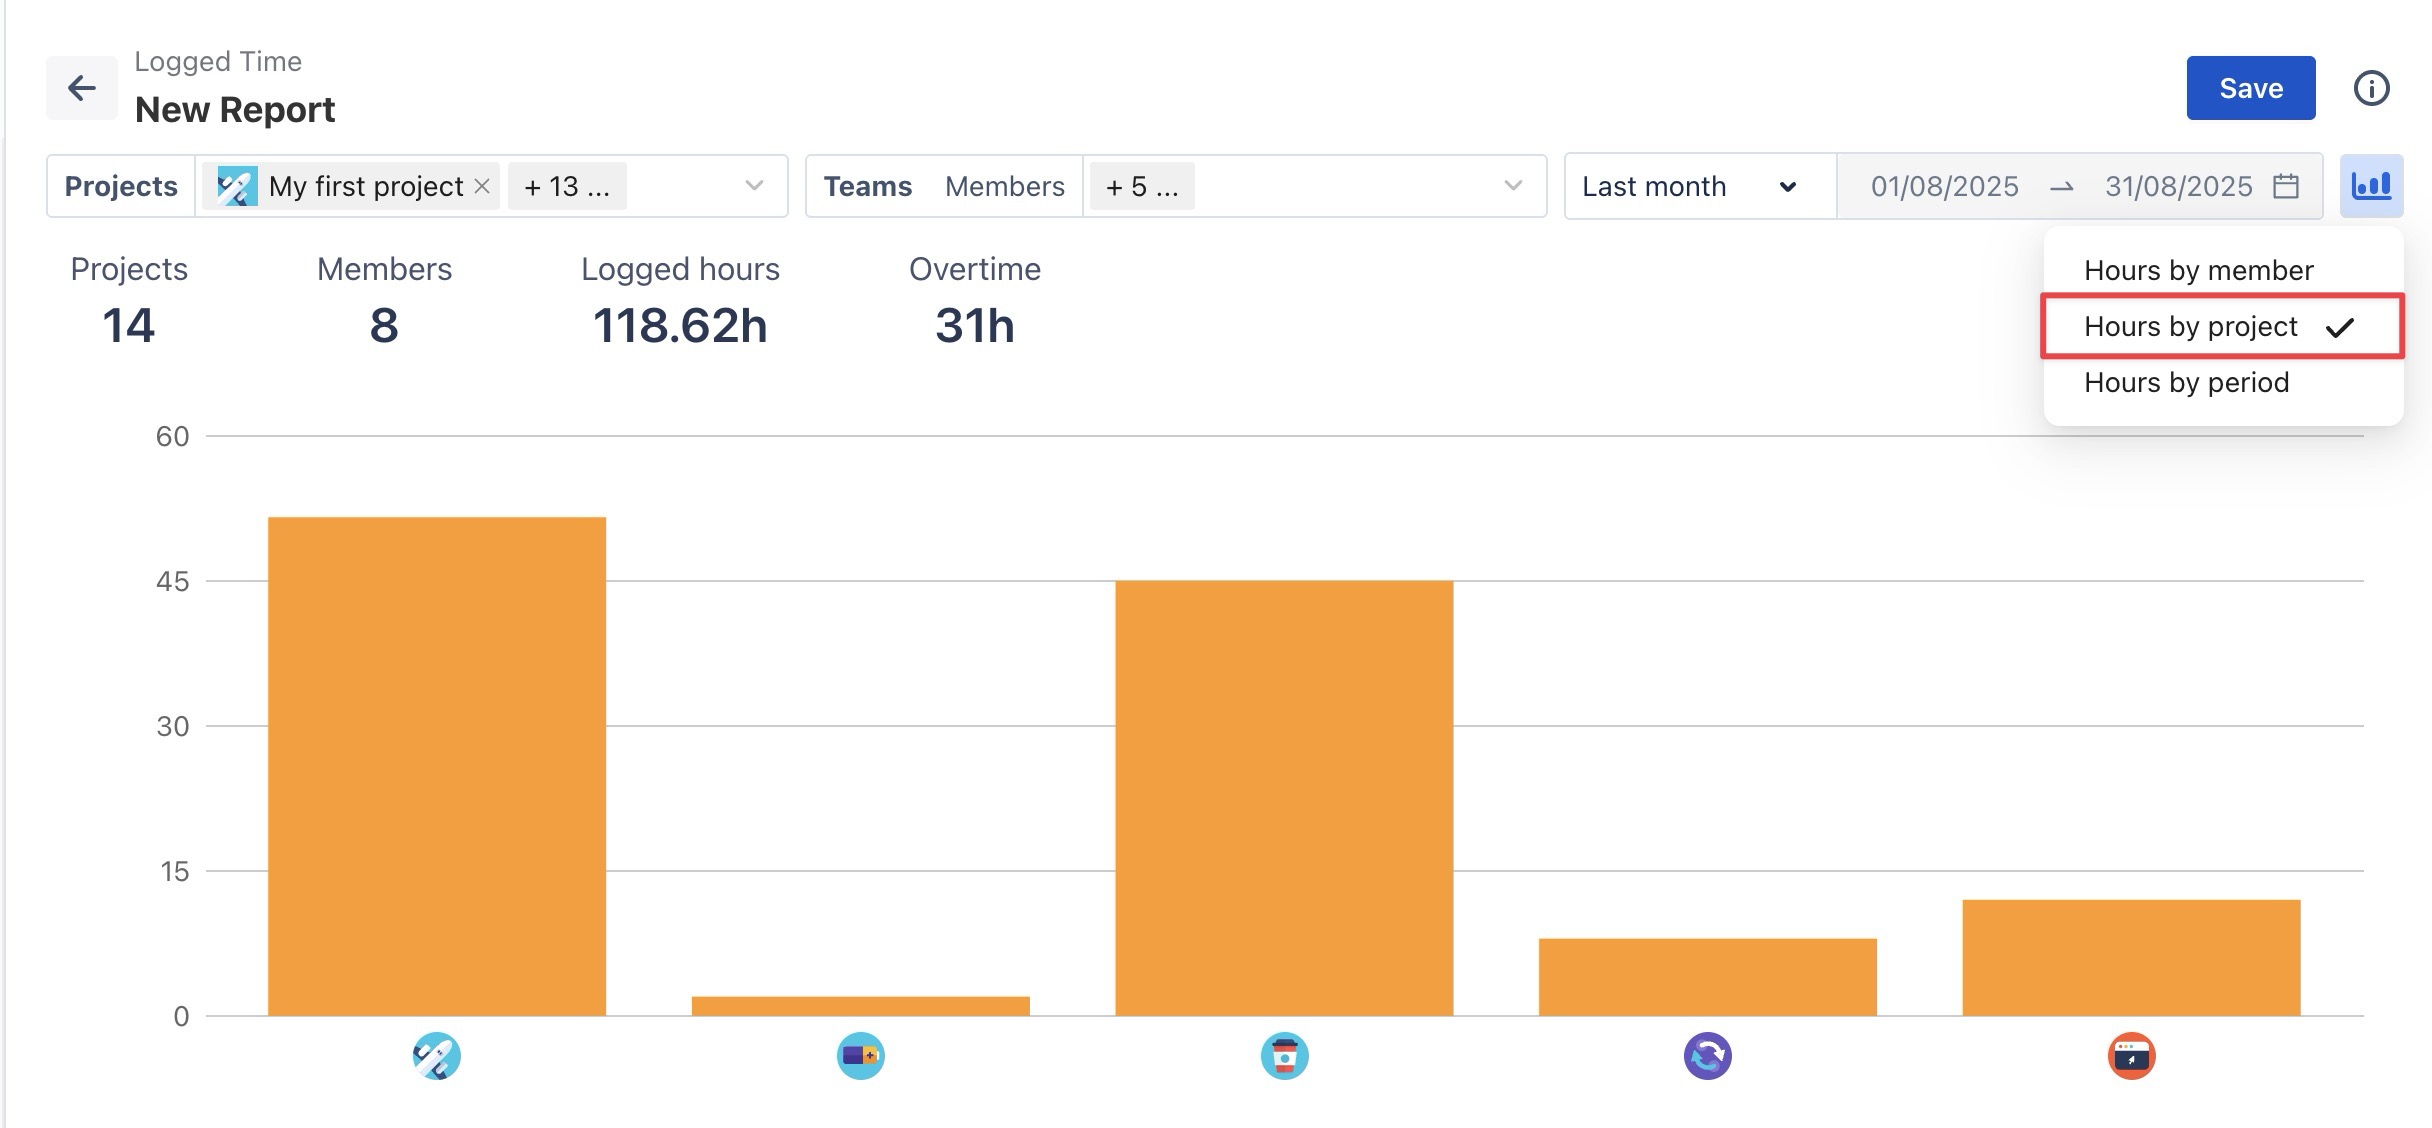2432x1128 pixels.
Task: Click the 01/08/2025 start date field
Action: 1944,186
